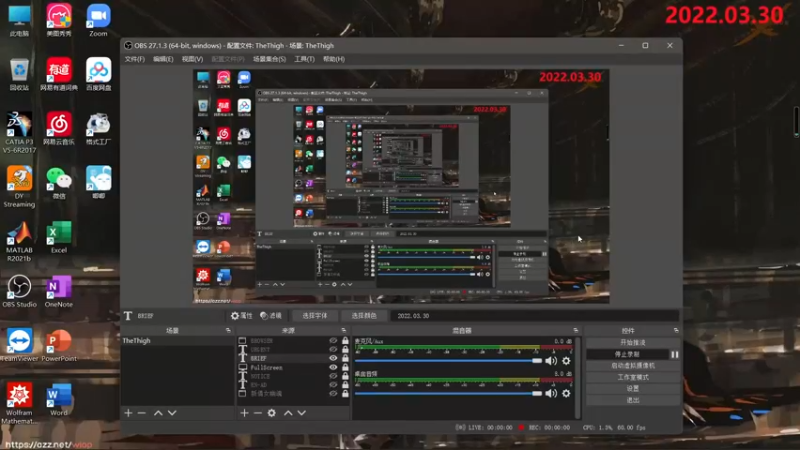This screenshot has width=800, height=450.
Task: Toggle lock on BRIEF source
Action: tap(345, 358)
